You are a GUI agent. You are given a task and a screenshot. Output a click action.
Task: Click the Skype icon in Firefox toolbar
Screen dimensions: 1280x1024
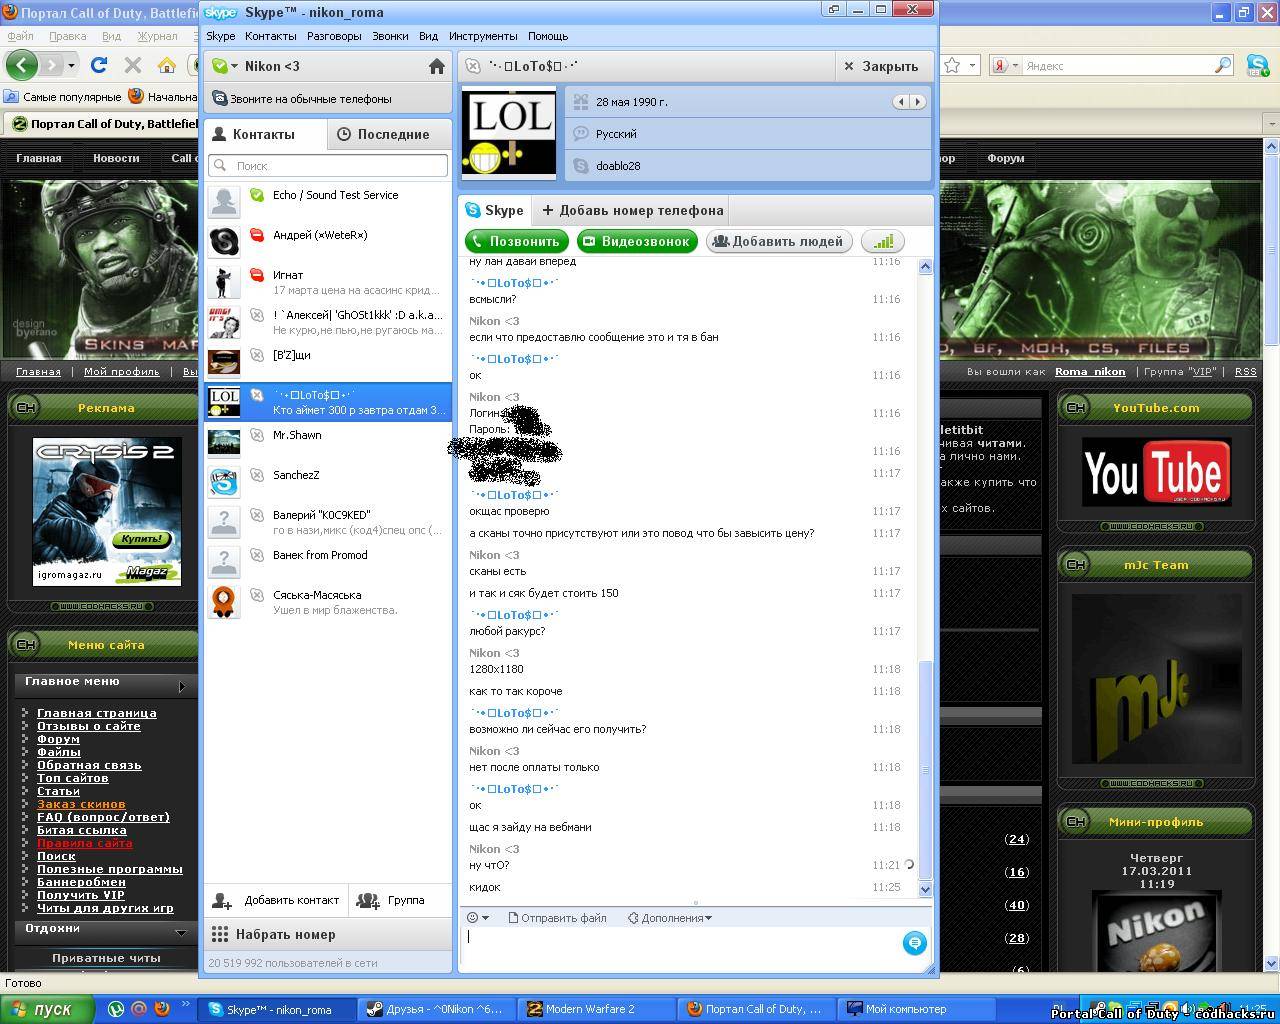click(1258, 65)
